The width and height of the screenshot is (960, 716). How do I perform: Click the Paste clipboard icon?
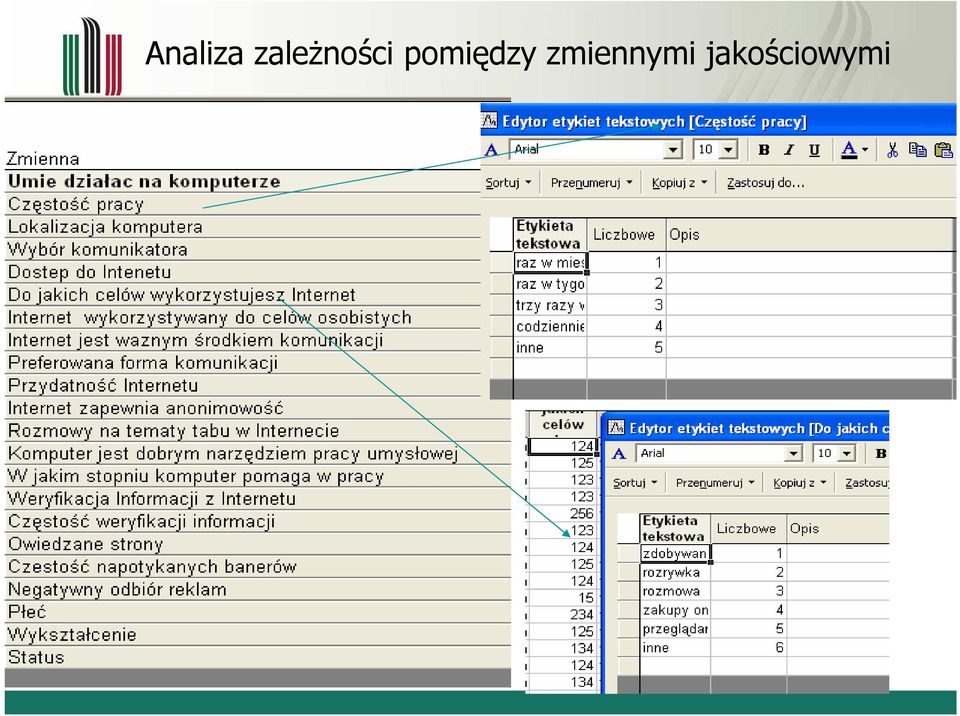(x=943, y=149)
